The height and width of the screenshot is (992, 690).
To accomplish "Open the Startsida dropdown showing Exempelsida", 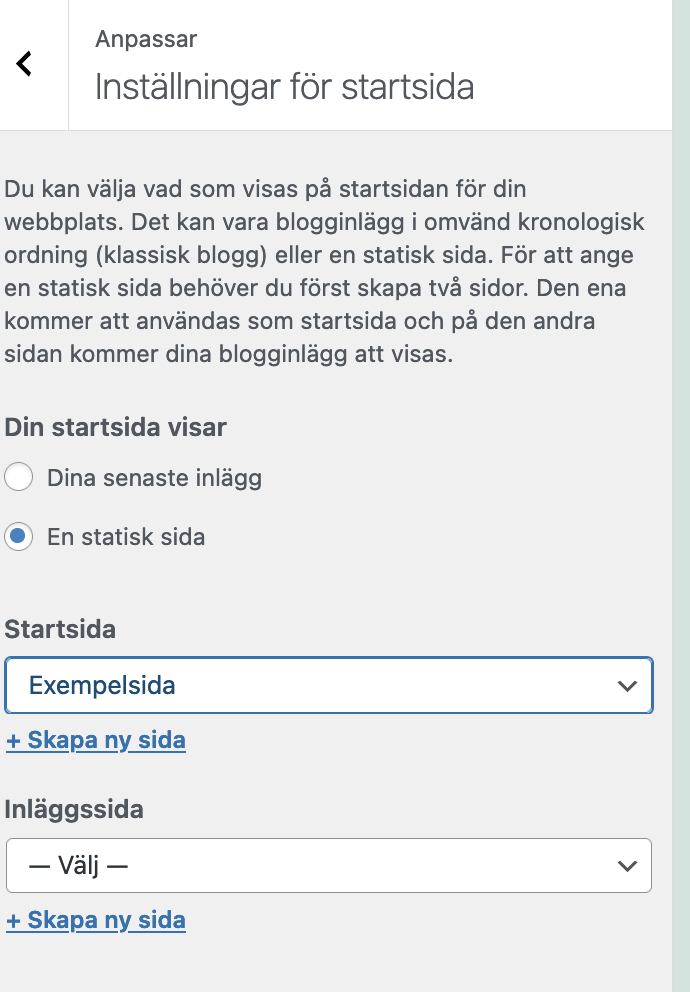I will point(329,686).
